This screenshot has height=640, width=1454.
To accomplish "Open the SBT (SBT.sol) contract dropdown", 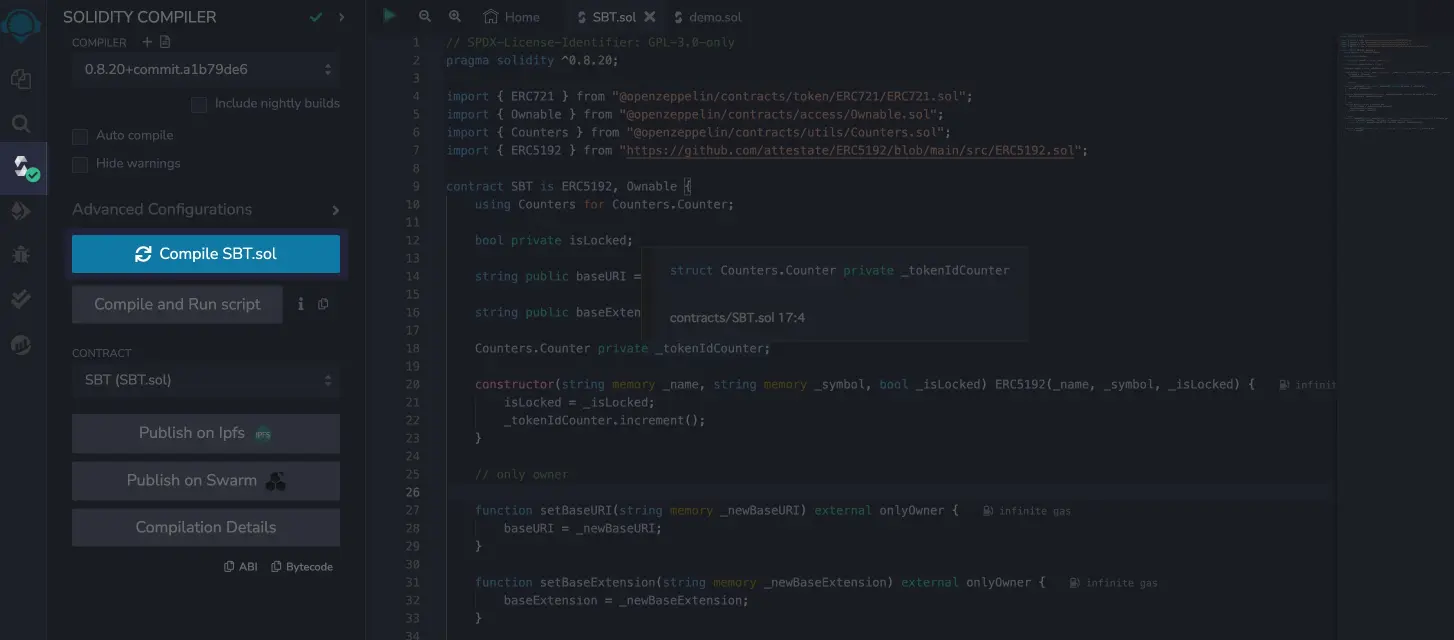I will coord(206,380).
